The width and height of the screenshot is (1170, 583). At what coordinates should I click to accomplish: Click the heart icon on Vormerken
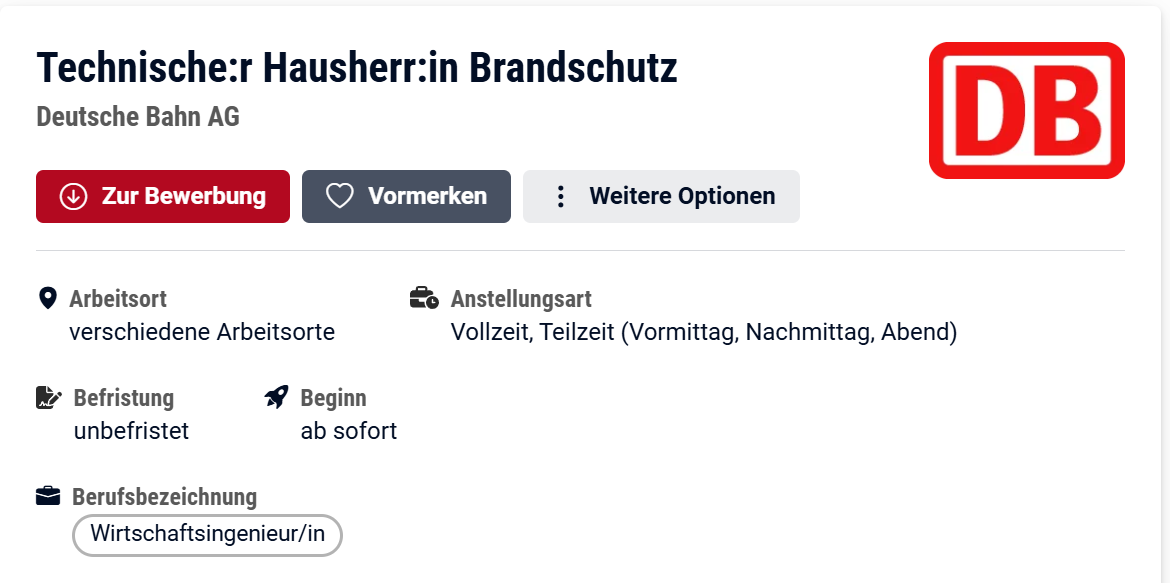pyautogui.click(x=340, y=196)
